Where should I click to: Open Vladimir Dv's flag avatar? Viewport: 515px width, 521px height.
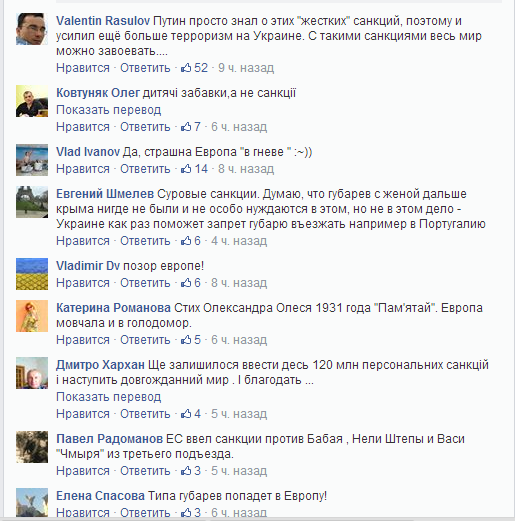coord(32,274)
